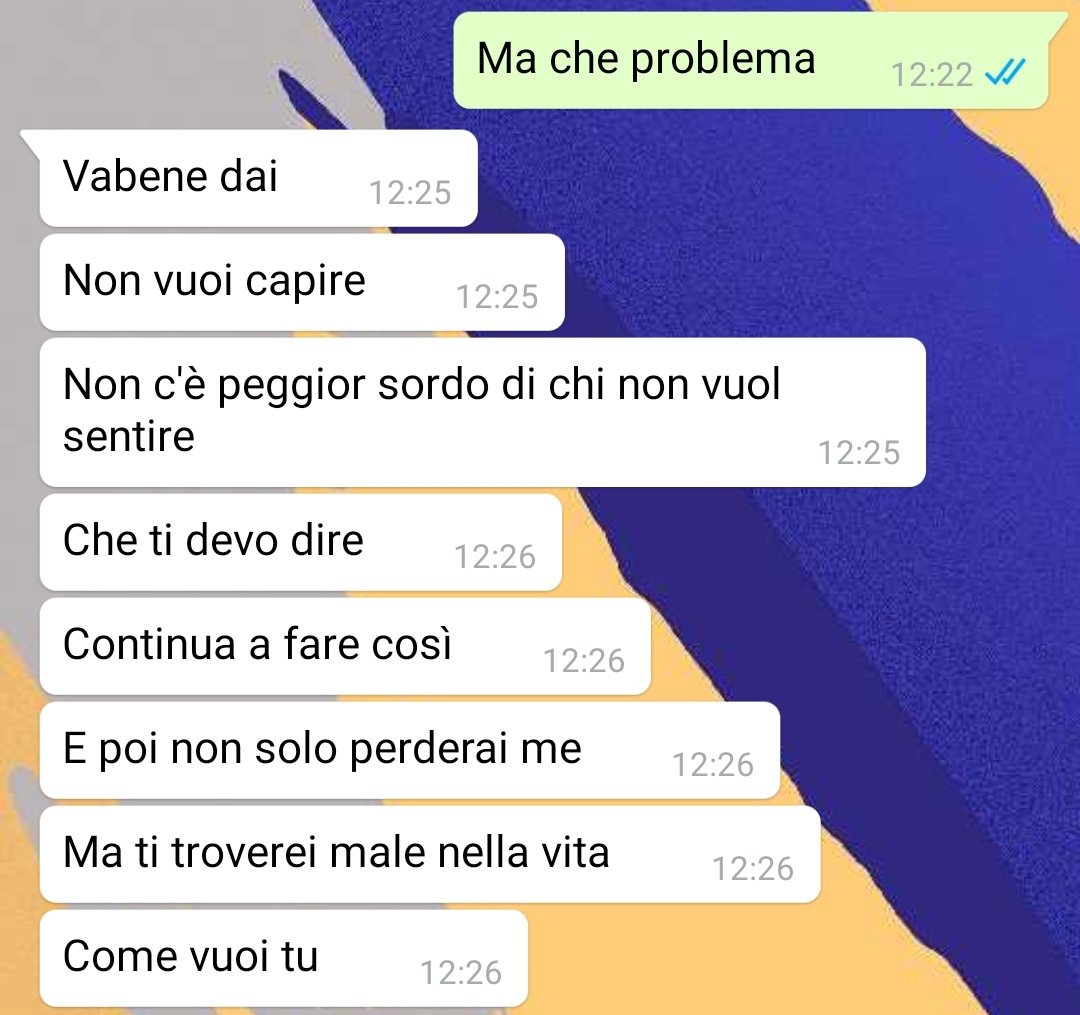This screenshot has height=1015, width=1080.
Task: Select the "Non vuoi capire" message
Action: point(302,282)
